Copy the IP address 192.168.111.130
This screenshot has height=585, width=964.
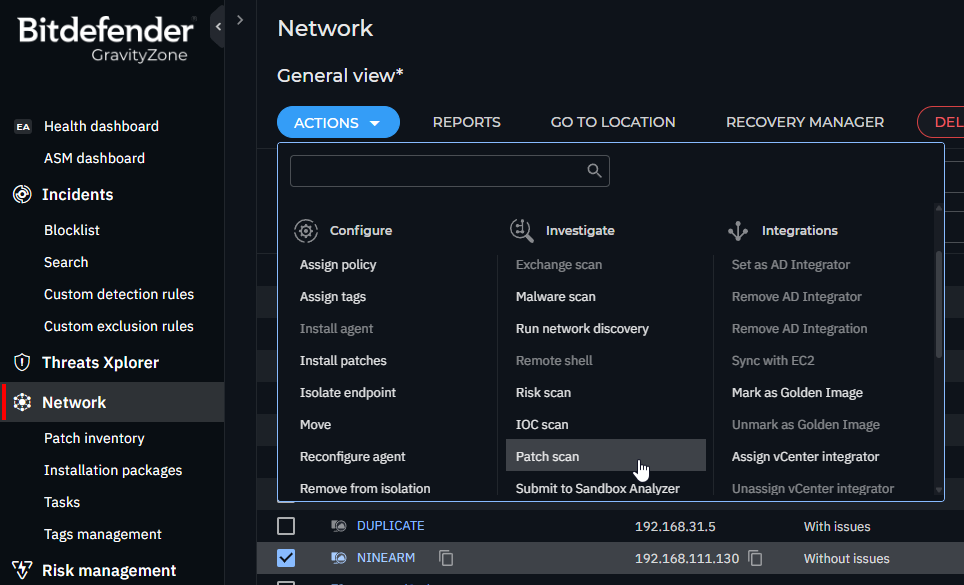[x=756, y=558]
